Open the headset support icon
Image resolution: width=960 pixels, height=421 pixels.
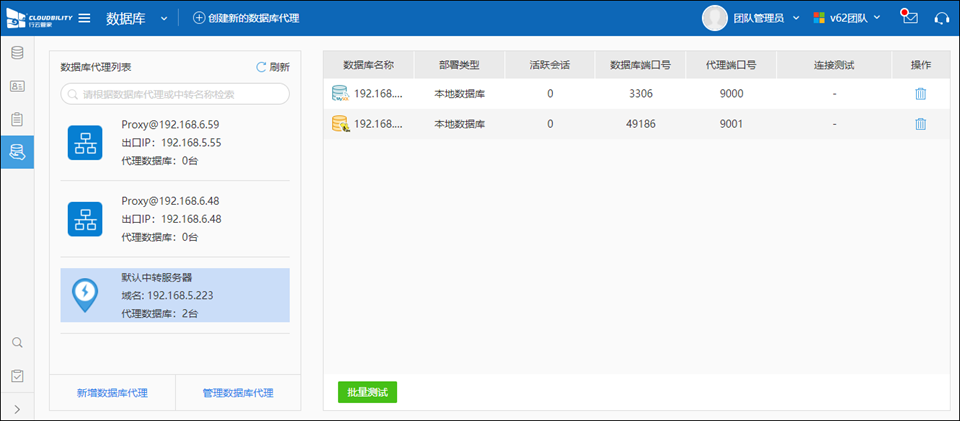coord(941,18)
